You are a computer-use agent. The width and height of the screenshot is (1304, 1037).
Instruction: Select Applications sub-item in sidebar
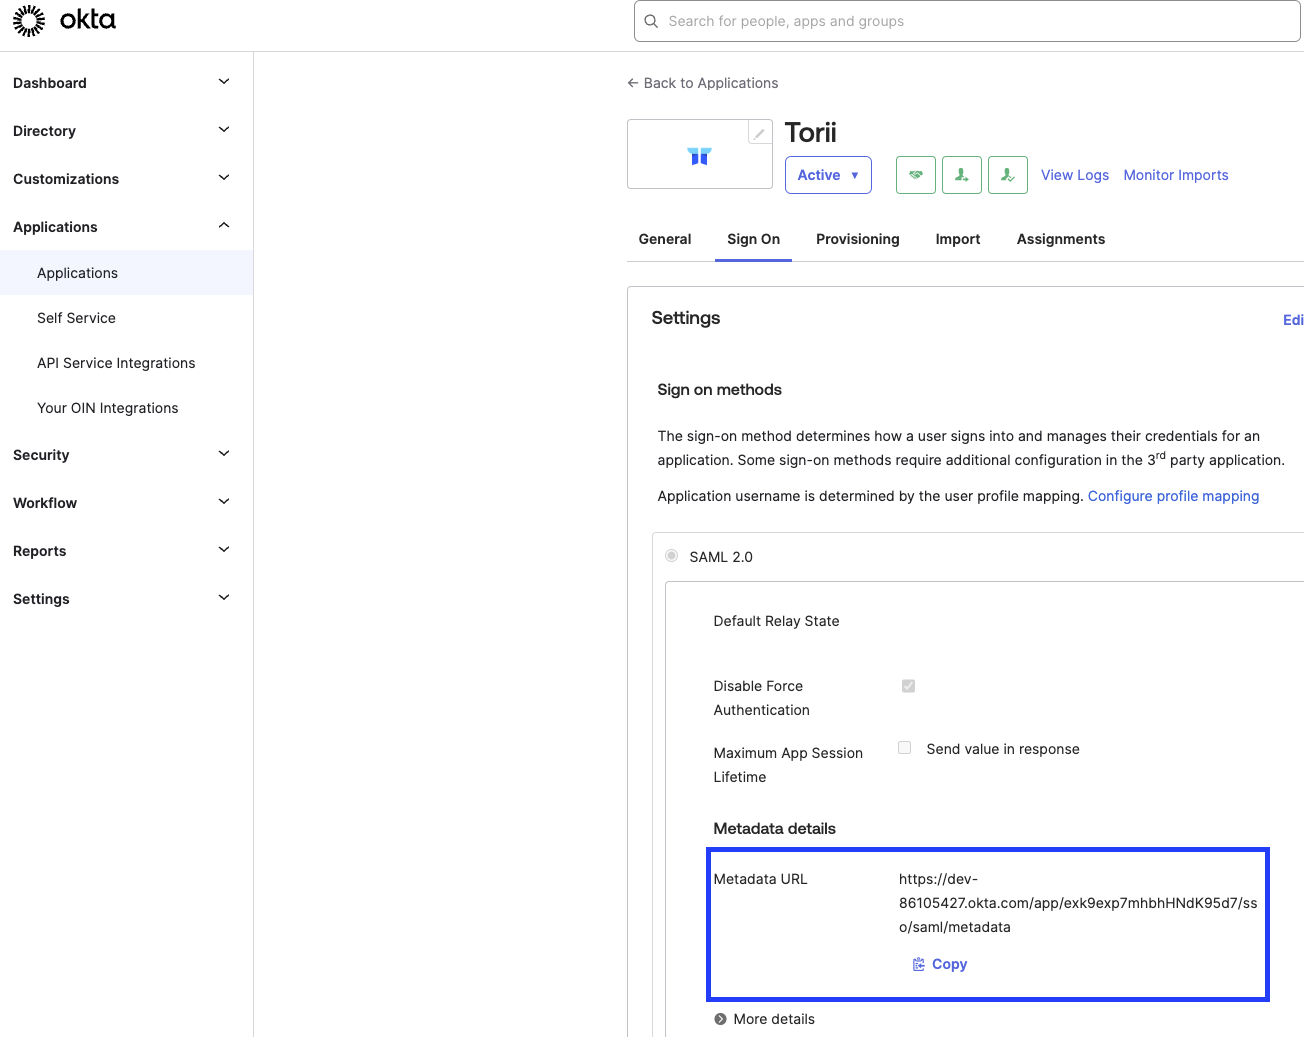tap(126, 273)
